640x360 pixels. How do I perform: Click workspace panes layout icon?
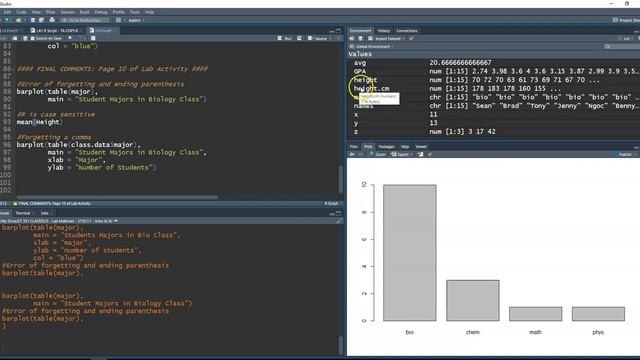(118, 20)
